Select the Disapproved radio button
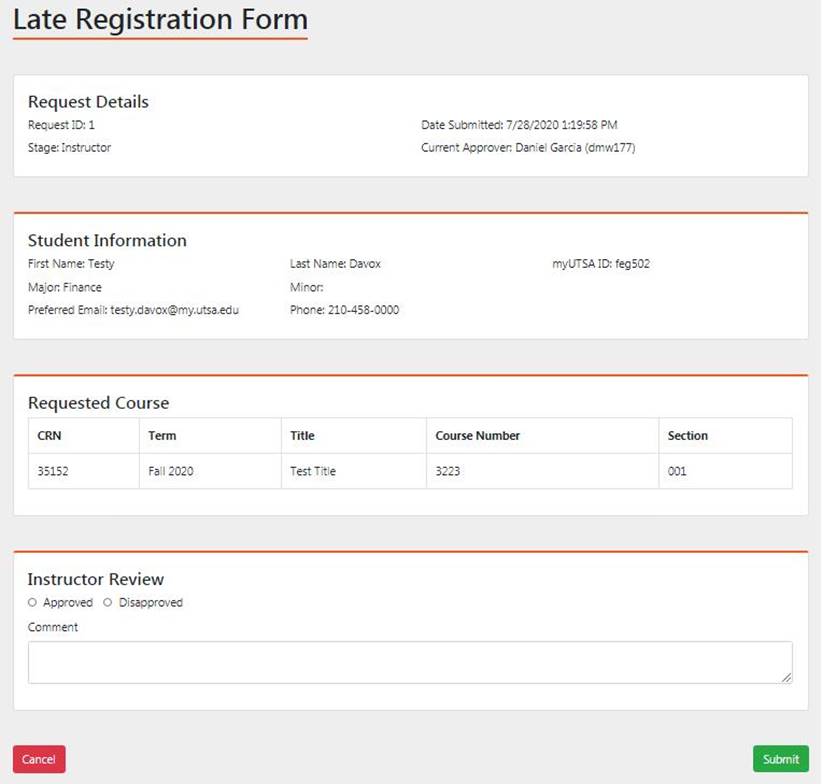This screenshot has height=784, width=822. [x=108, y=603]
